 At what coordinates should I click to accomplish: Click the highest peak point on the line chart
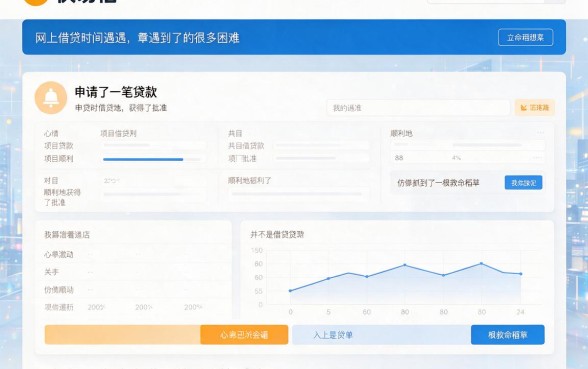[482, 264]
